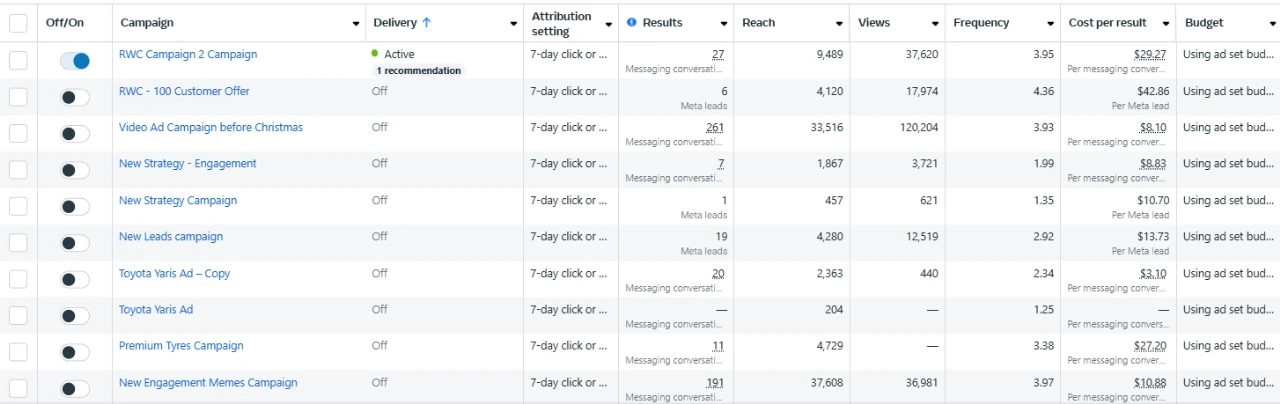Expand the Reach column dropdown

(x=840, y=23)
